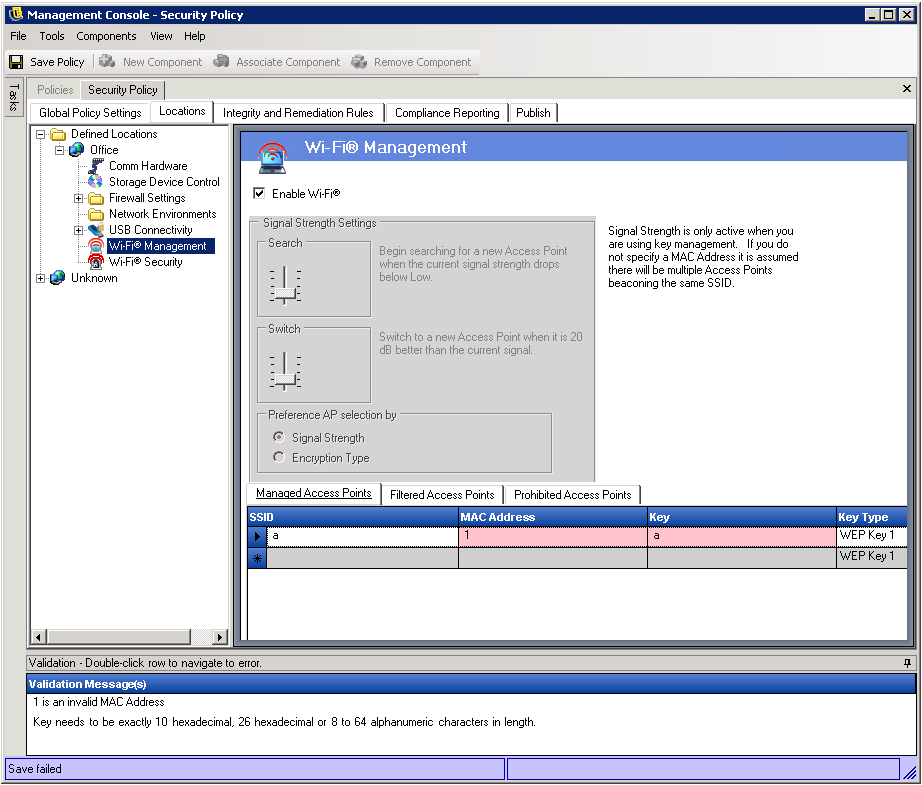Screen dimensions: 922x785
Task: Click the USB Connectivity plug icon
Action: tap(96, 230)
